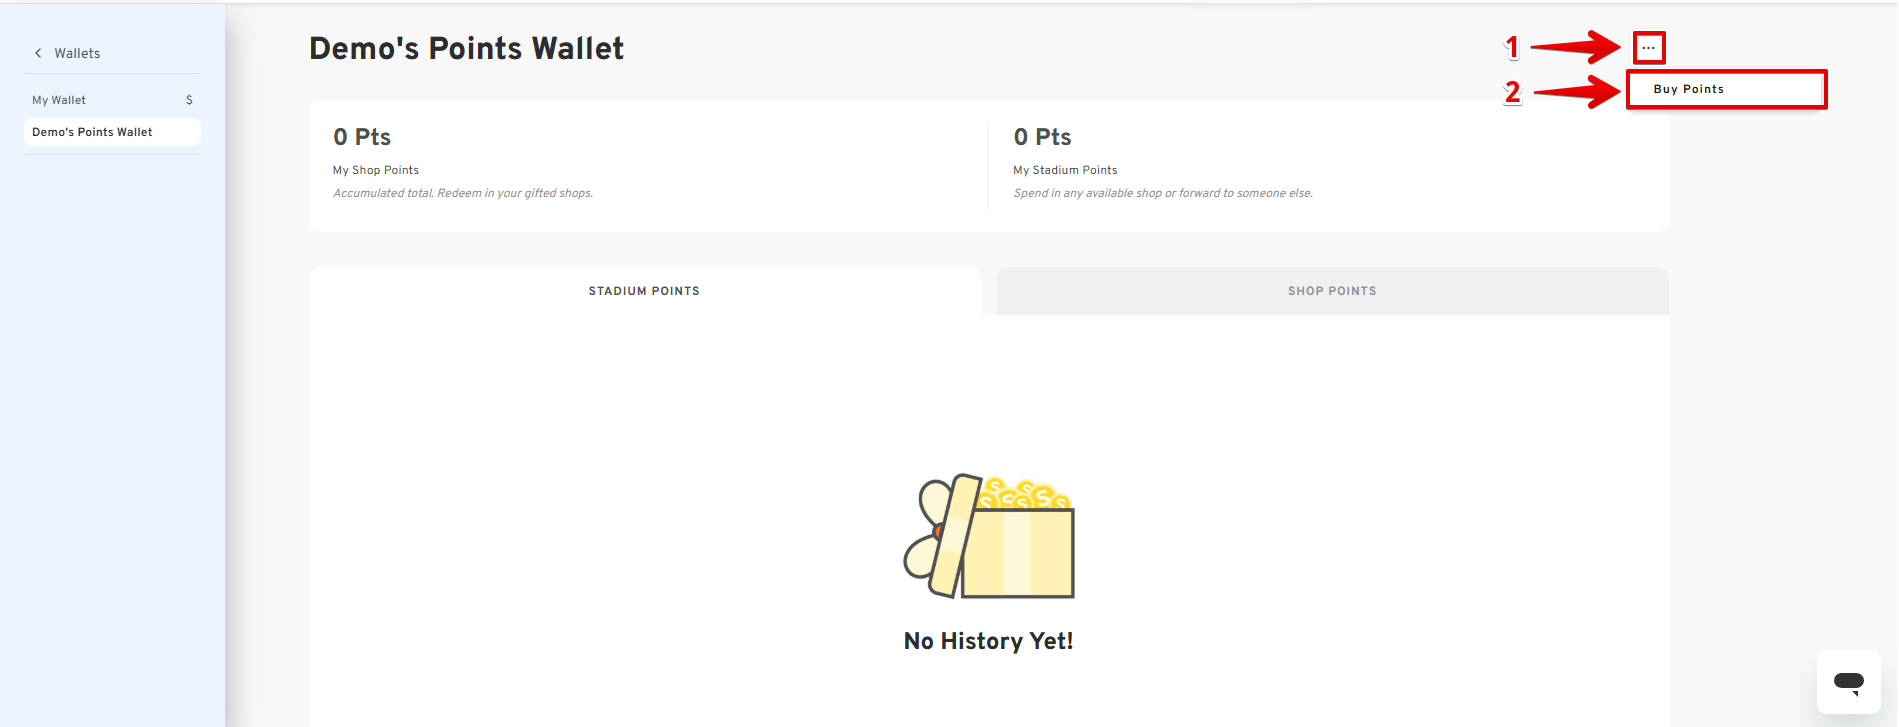Click the 0 Pts shop points balance
This screenshot has height=727, width=1899.
tap(362, 137)
